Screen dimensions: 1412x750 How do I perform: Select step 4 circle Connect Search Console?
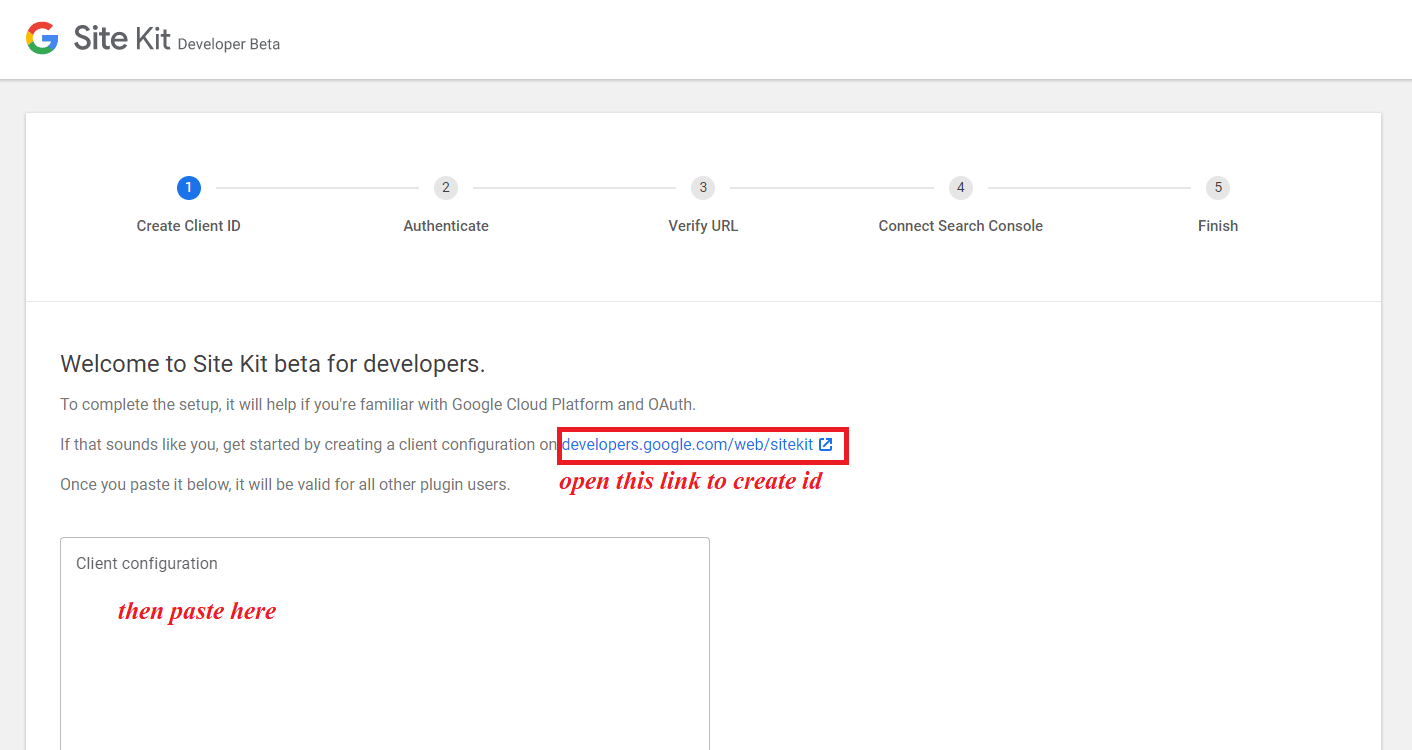pos(960,187)
